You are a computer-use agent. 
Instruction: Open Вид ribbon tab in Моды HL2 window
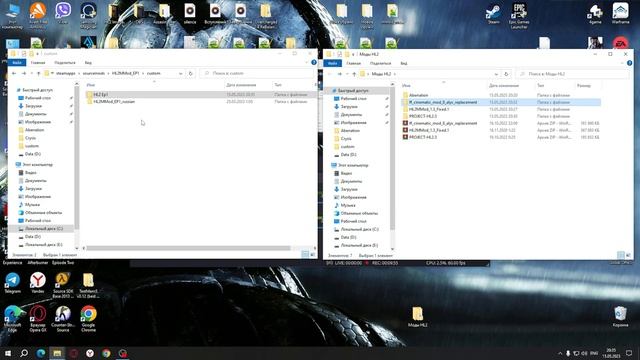click(x=404, y=63)
